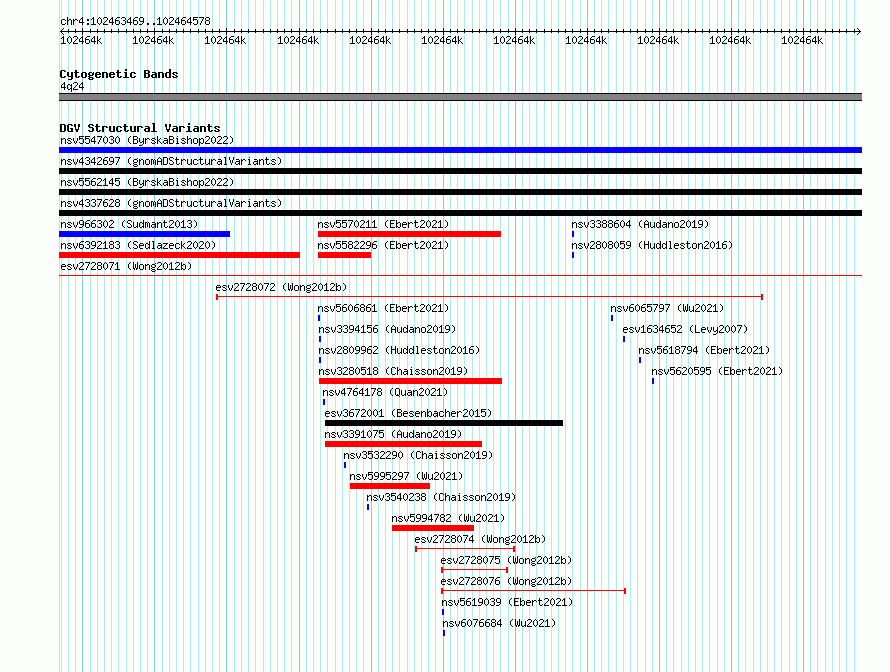The height and width of the screenshot is (672, 890).
Task: Click nsv5620595 (Ebert2021) label
Action: [x=717, y=371]
